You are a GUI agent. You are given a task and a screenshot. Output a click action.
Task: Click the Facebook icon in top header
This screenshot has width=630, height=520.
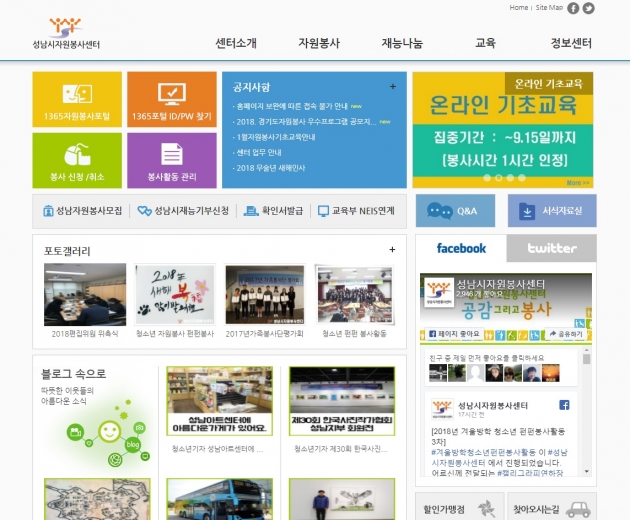click(x=573, y=8)
